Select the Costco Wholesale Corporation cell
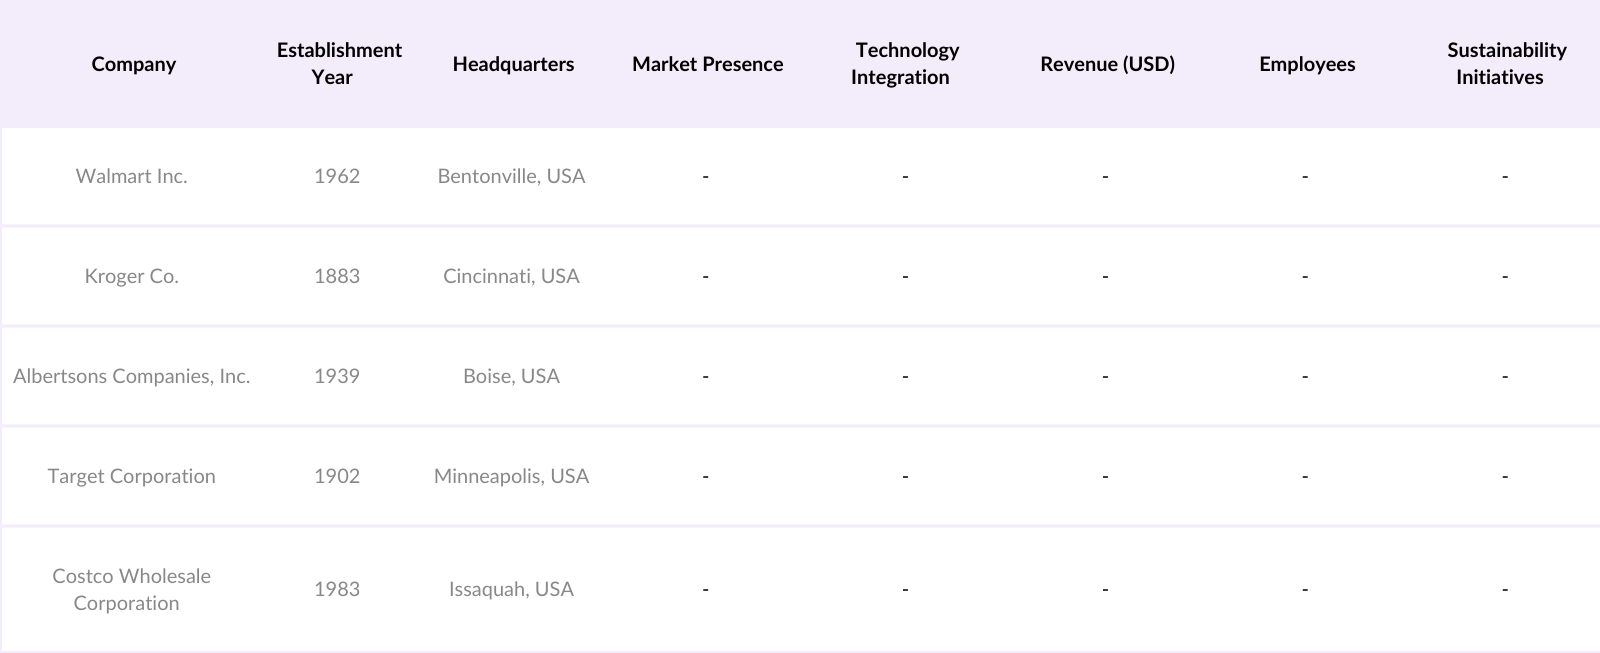1600x653 pixels. coord(132,589)
